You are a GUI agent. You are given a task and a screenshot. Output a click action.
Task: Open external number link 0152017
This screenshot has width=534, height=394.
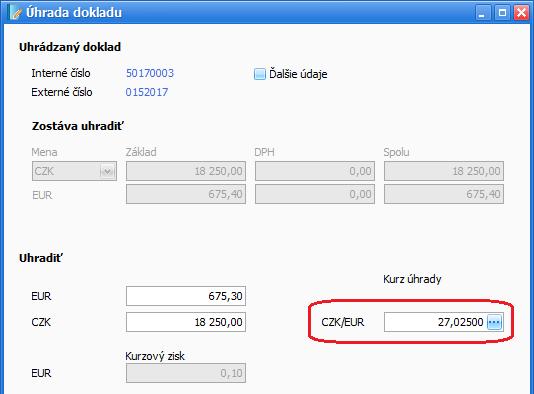(x=147, y=92)
